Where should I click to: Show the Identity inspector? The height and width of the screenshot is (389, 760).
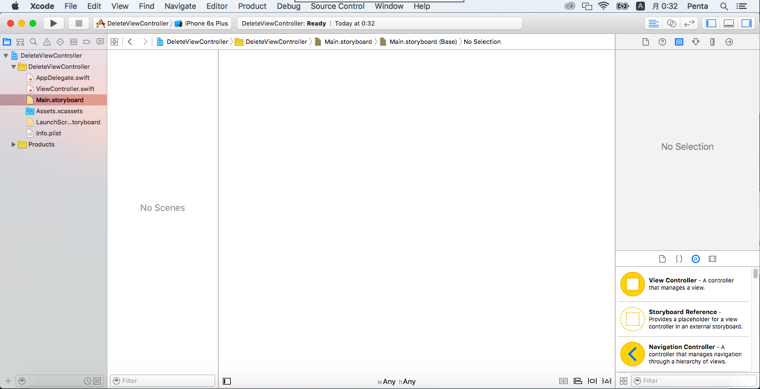click(679, 42)
